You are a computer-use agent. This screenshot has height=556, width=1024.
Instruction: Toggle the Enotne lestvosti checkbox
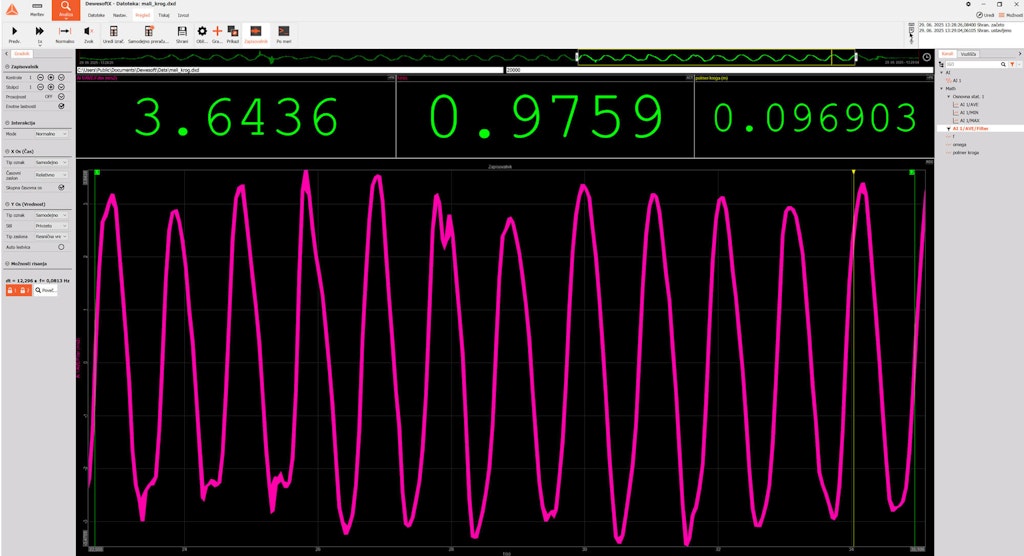click(x=61, y=105)
